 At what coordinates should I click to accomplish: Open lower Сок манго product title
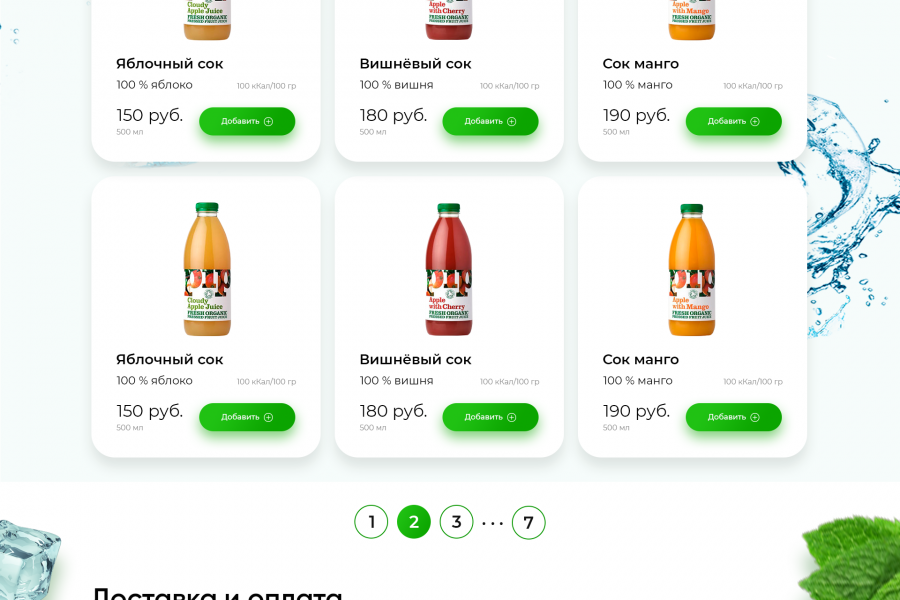(x=640, y=360)
